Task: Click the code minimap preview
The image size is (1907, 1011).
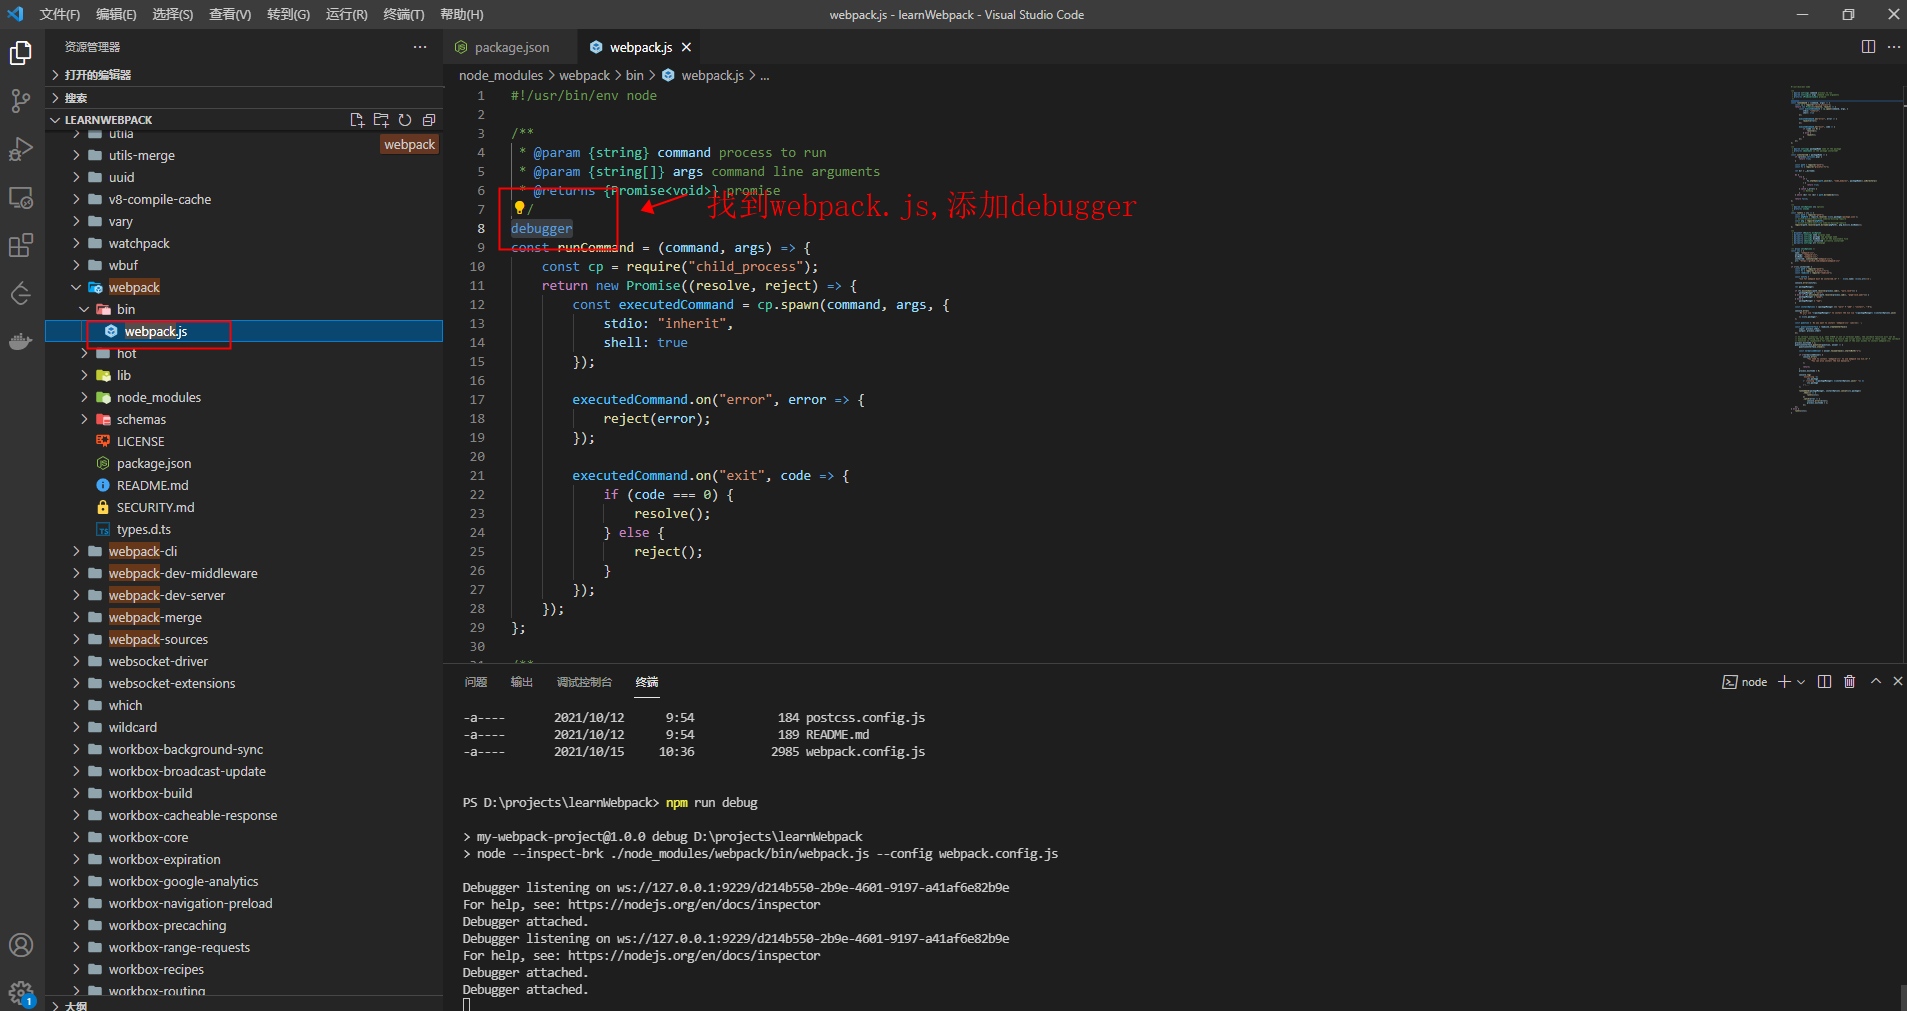Action: [1844, 250]
